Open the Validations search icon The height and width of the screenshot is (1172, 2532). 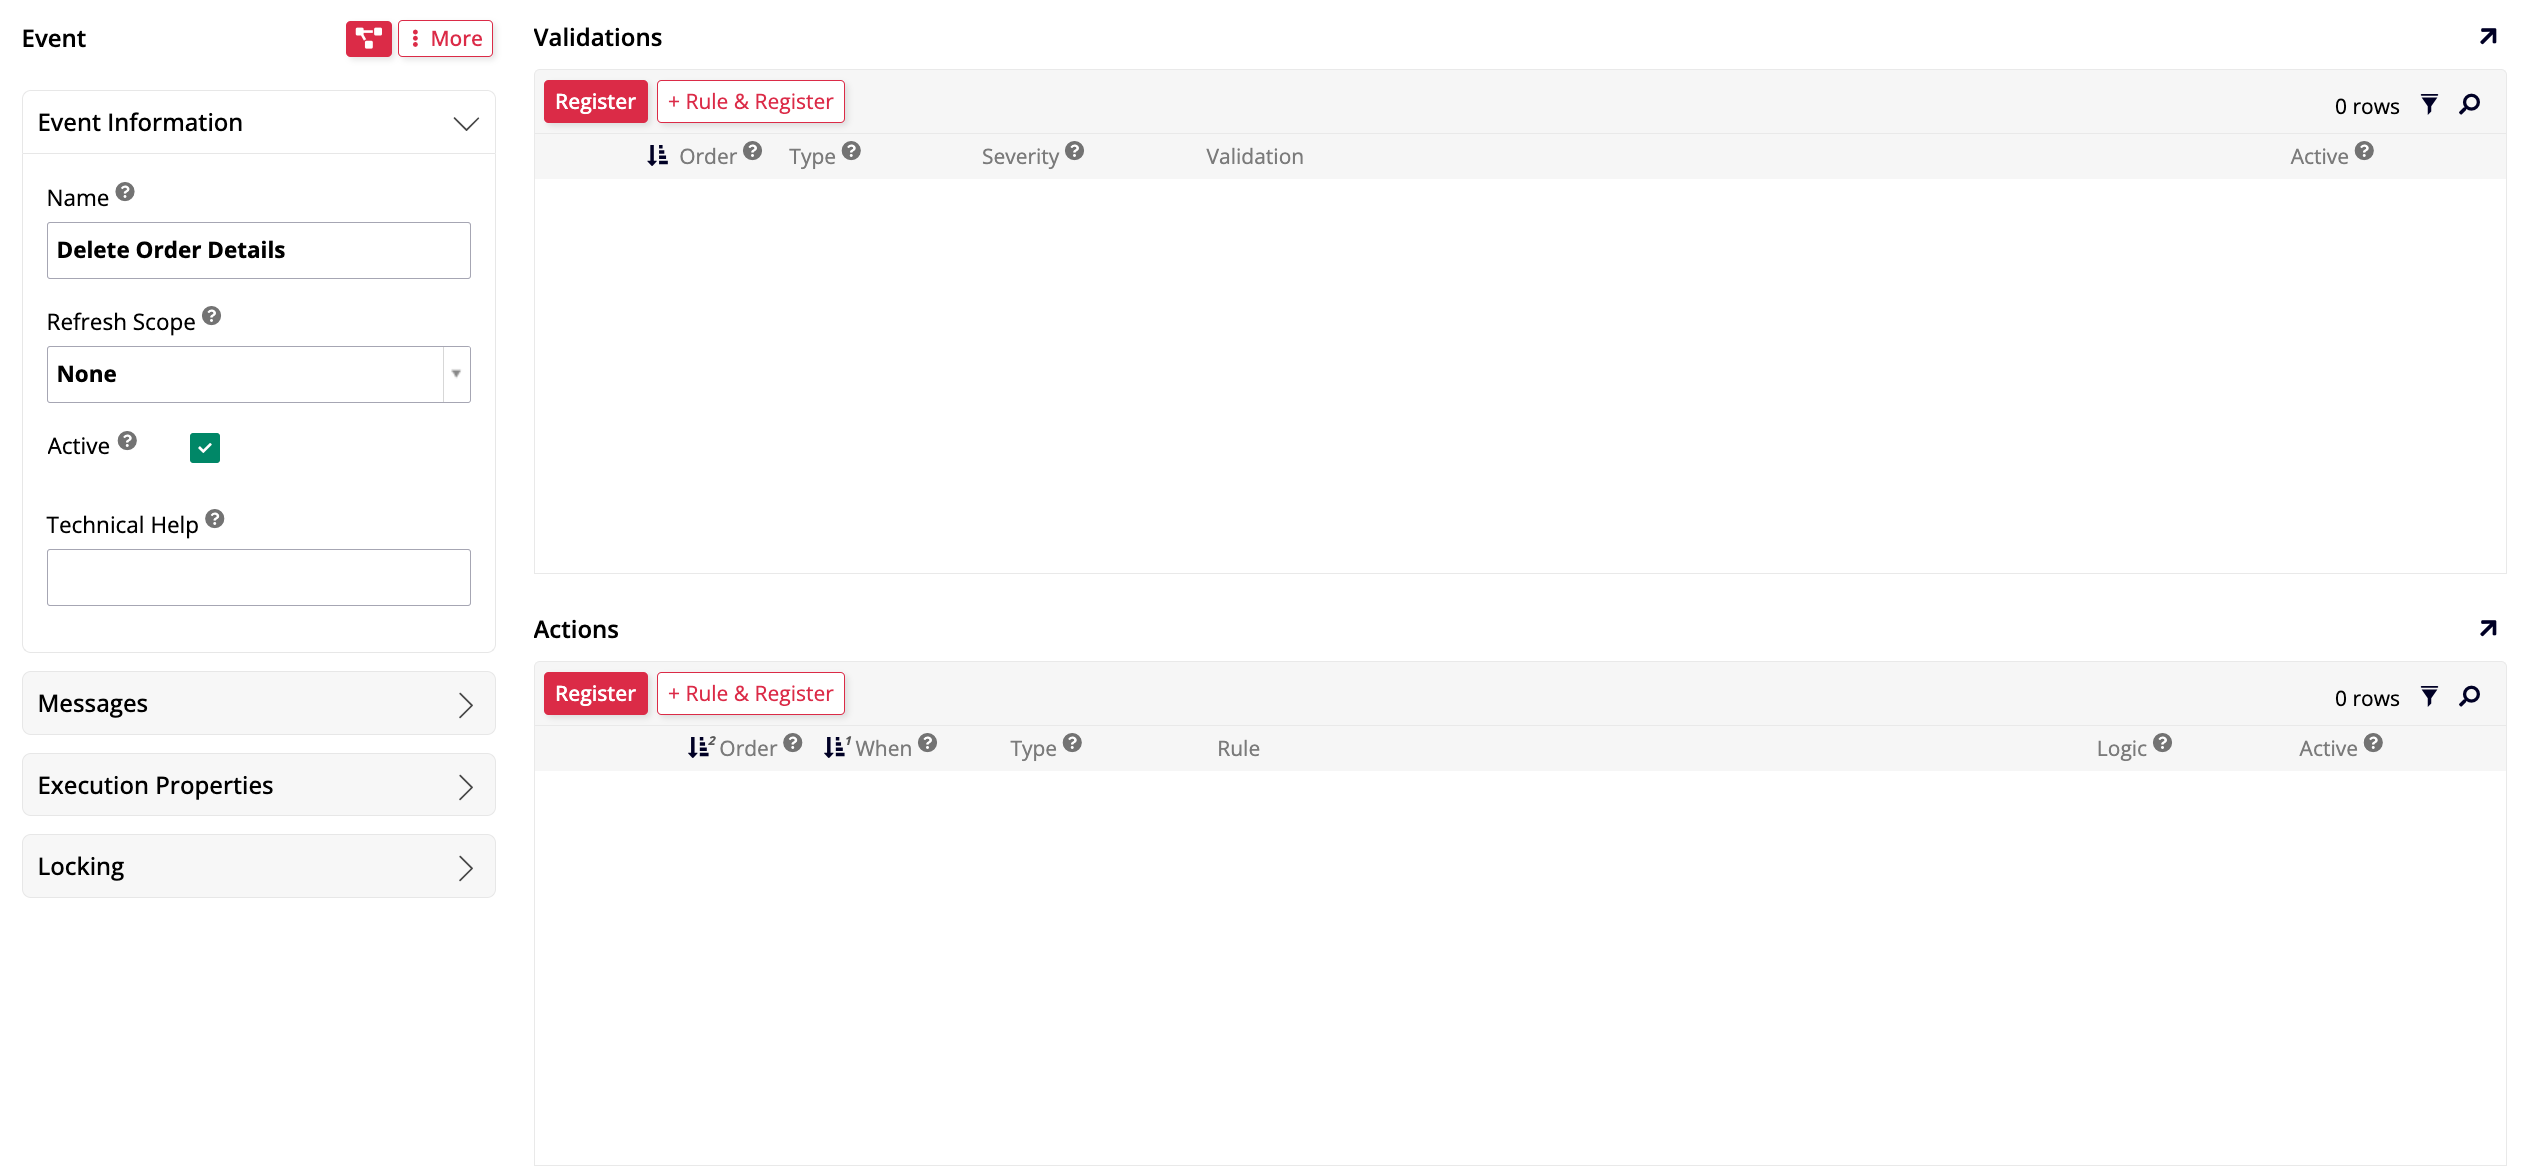[2469, 103]
